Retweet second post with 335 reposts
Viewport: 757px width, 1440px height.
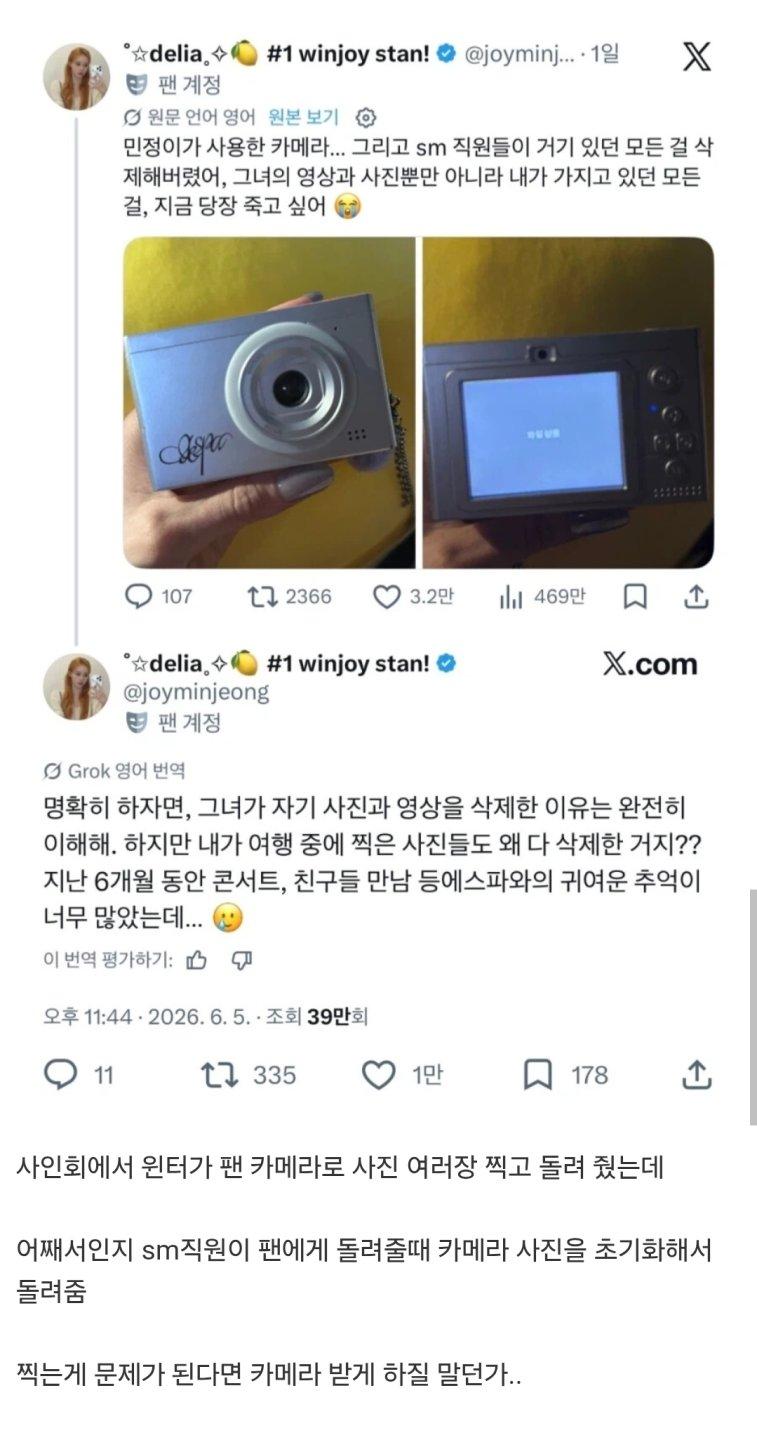[219, 1075]
